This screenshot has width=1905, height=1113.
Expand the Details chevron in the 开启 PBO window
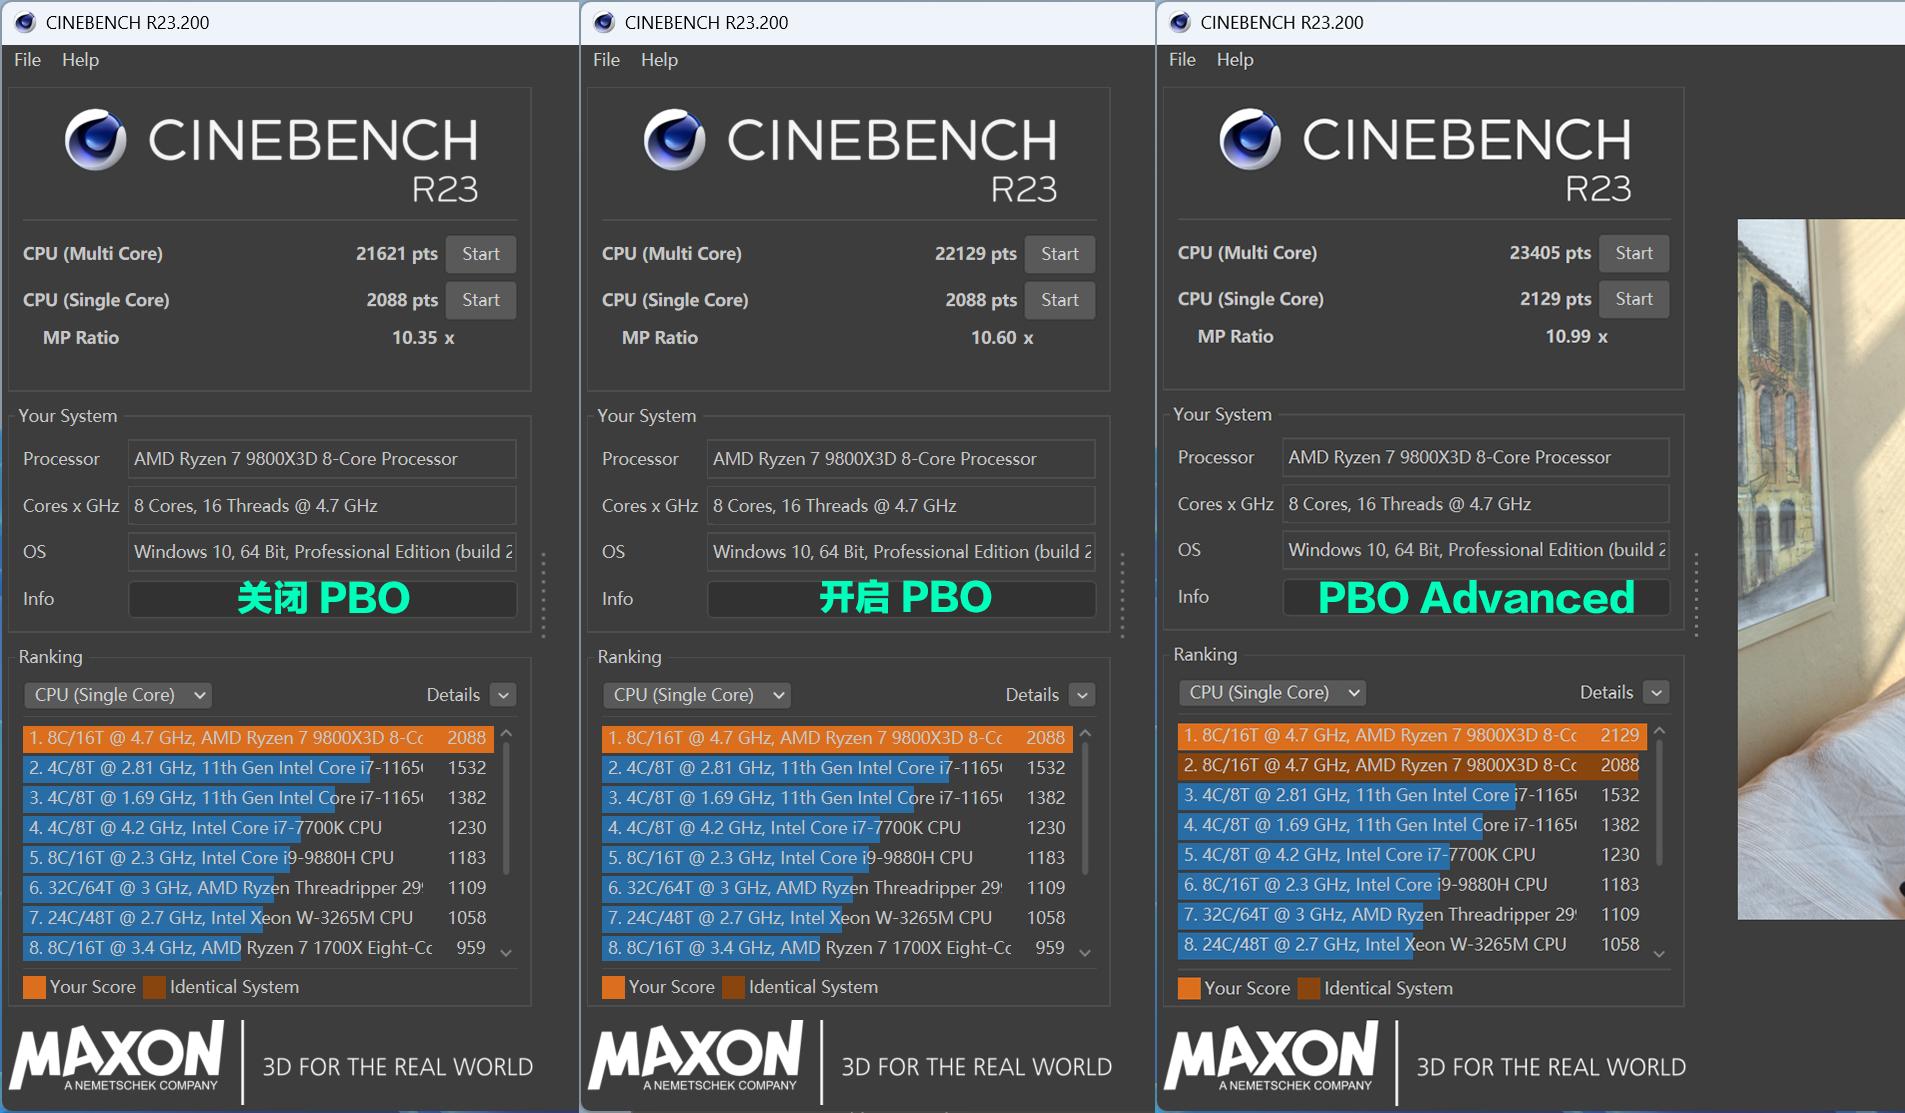pos(1082,695)
